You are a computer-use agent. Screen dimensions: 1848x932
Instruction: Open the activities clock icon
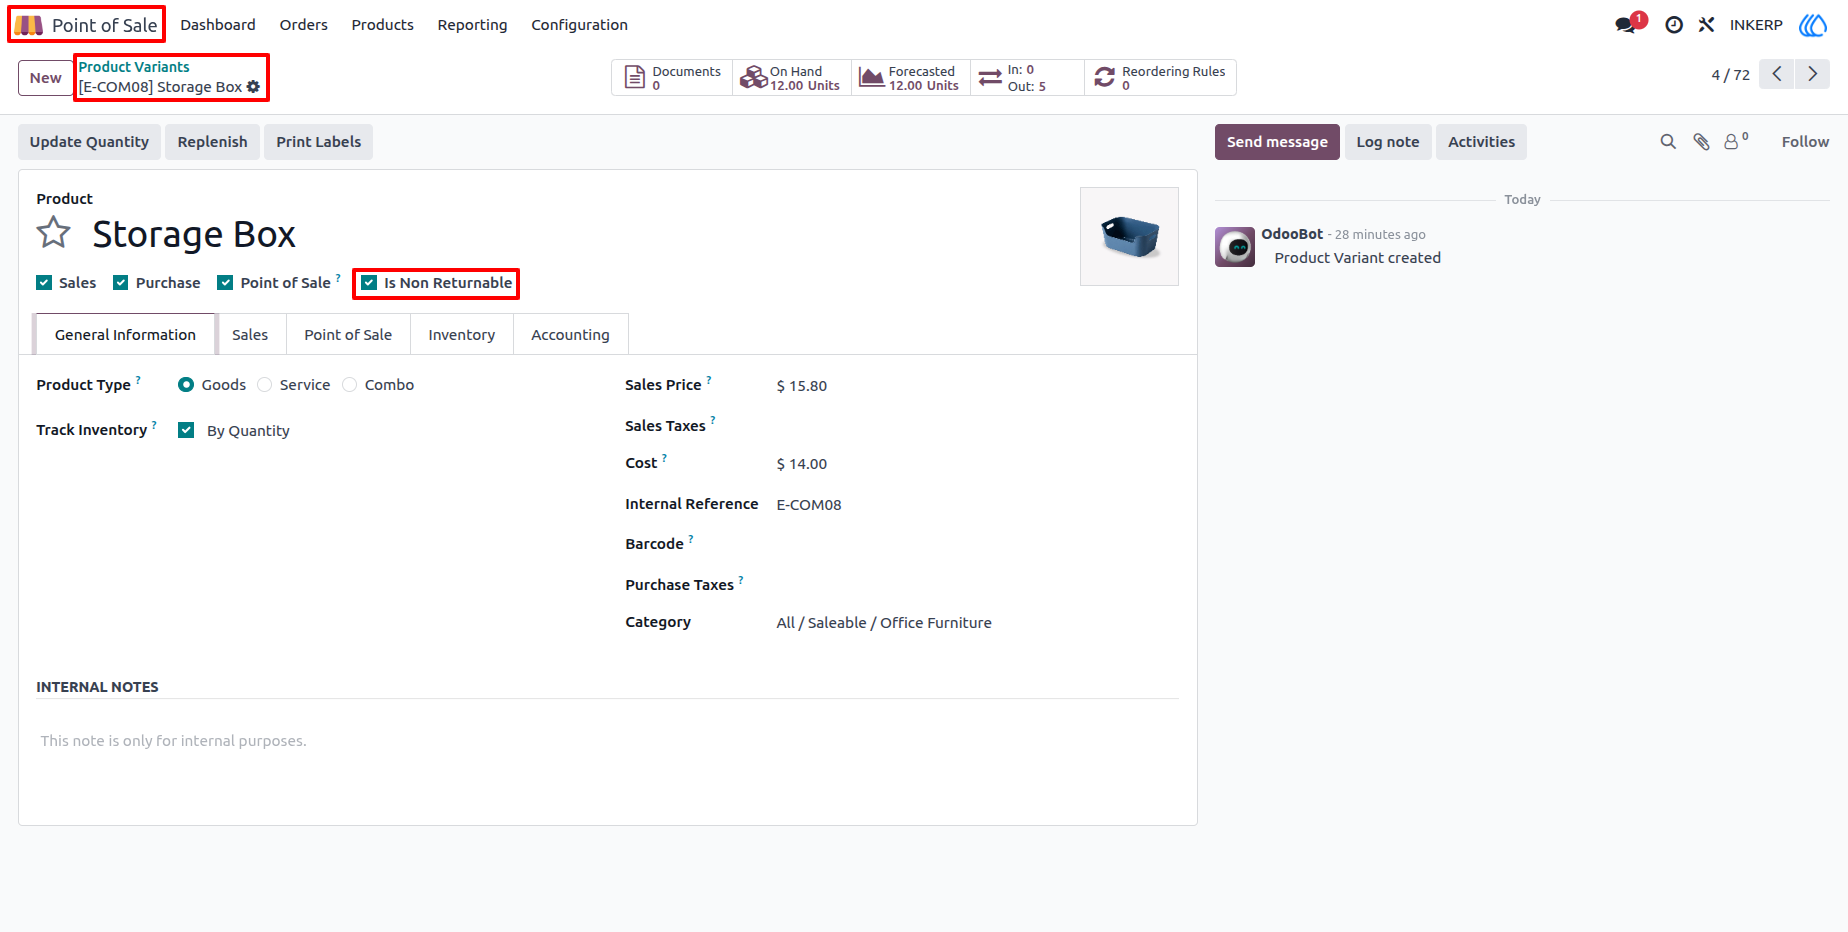tap(1674, 25)
